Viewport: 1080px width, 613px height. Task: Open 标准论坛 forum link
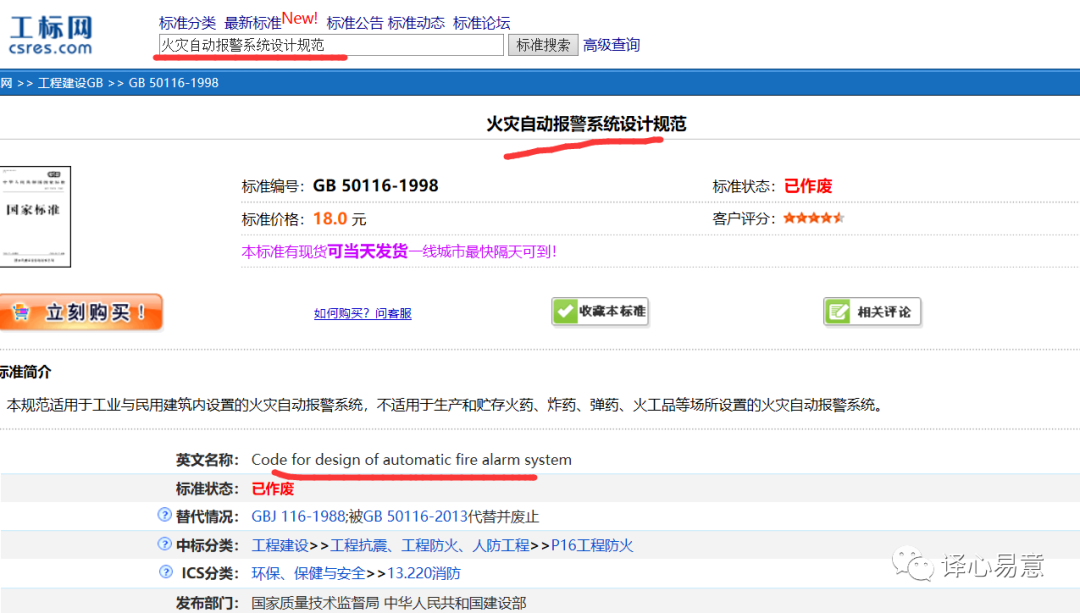(481, 23)
